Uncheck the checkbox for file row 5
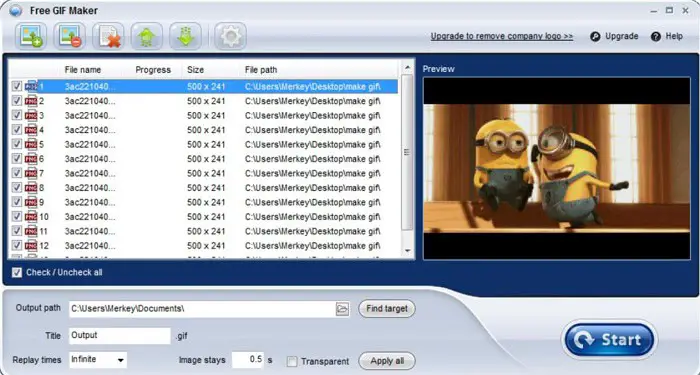The height and width of the screenshot is (375, 700). tap(17, 144)
